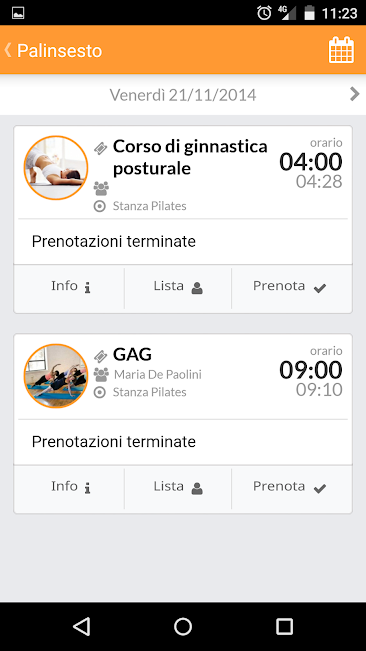Screen dimensions: 366x651
Task: Click location icon in ginnastica posturale card
Action: tap(100, 206)
